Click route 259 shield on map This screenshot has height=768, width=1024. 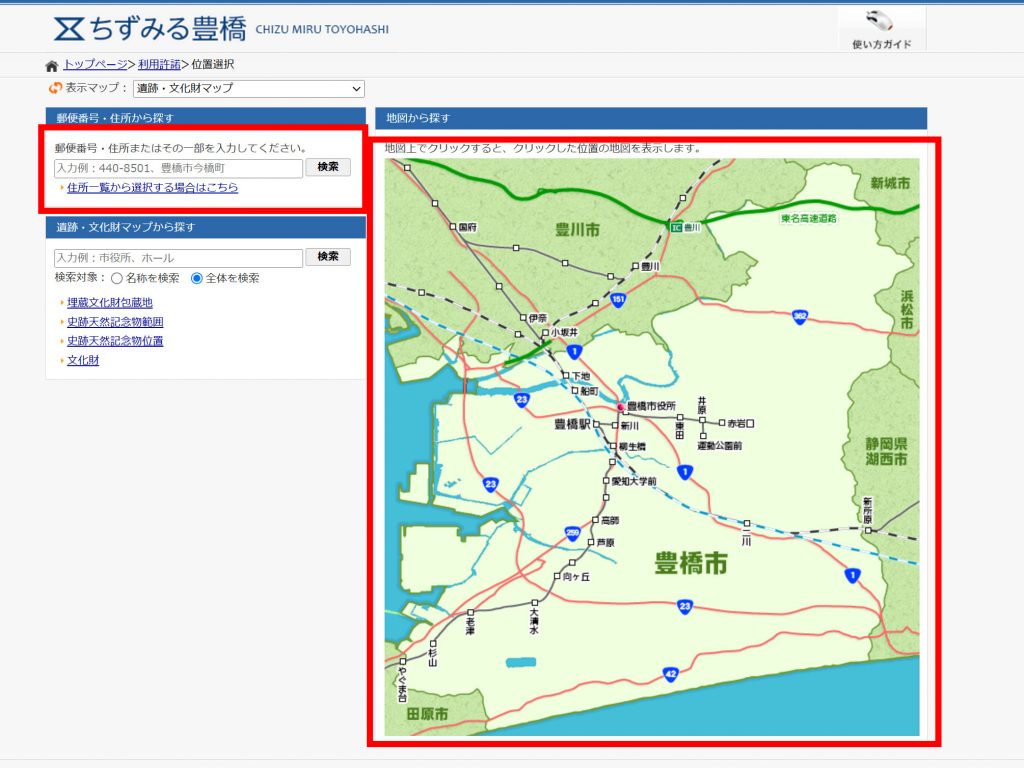573,534
